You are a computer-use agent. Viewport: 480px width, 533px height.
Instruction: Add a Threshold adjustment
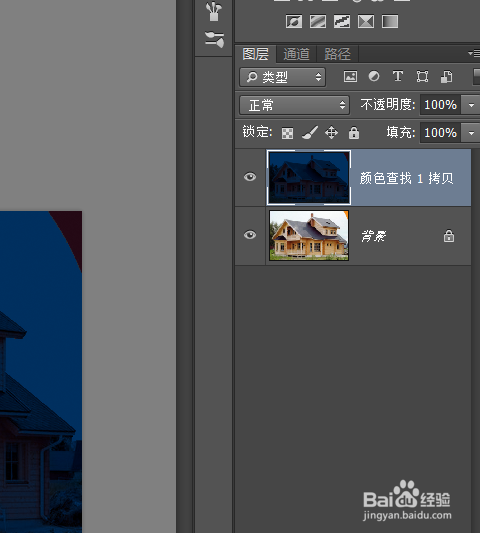[342, 21]
